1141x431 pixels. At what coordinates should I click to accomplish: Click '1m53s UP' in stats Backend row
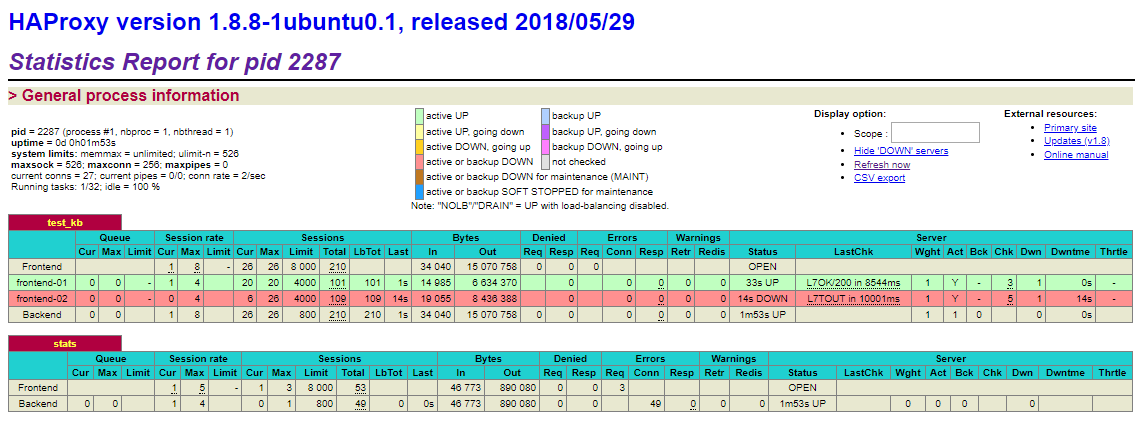(802, 403)
